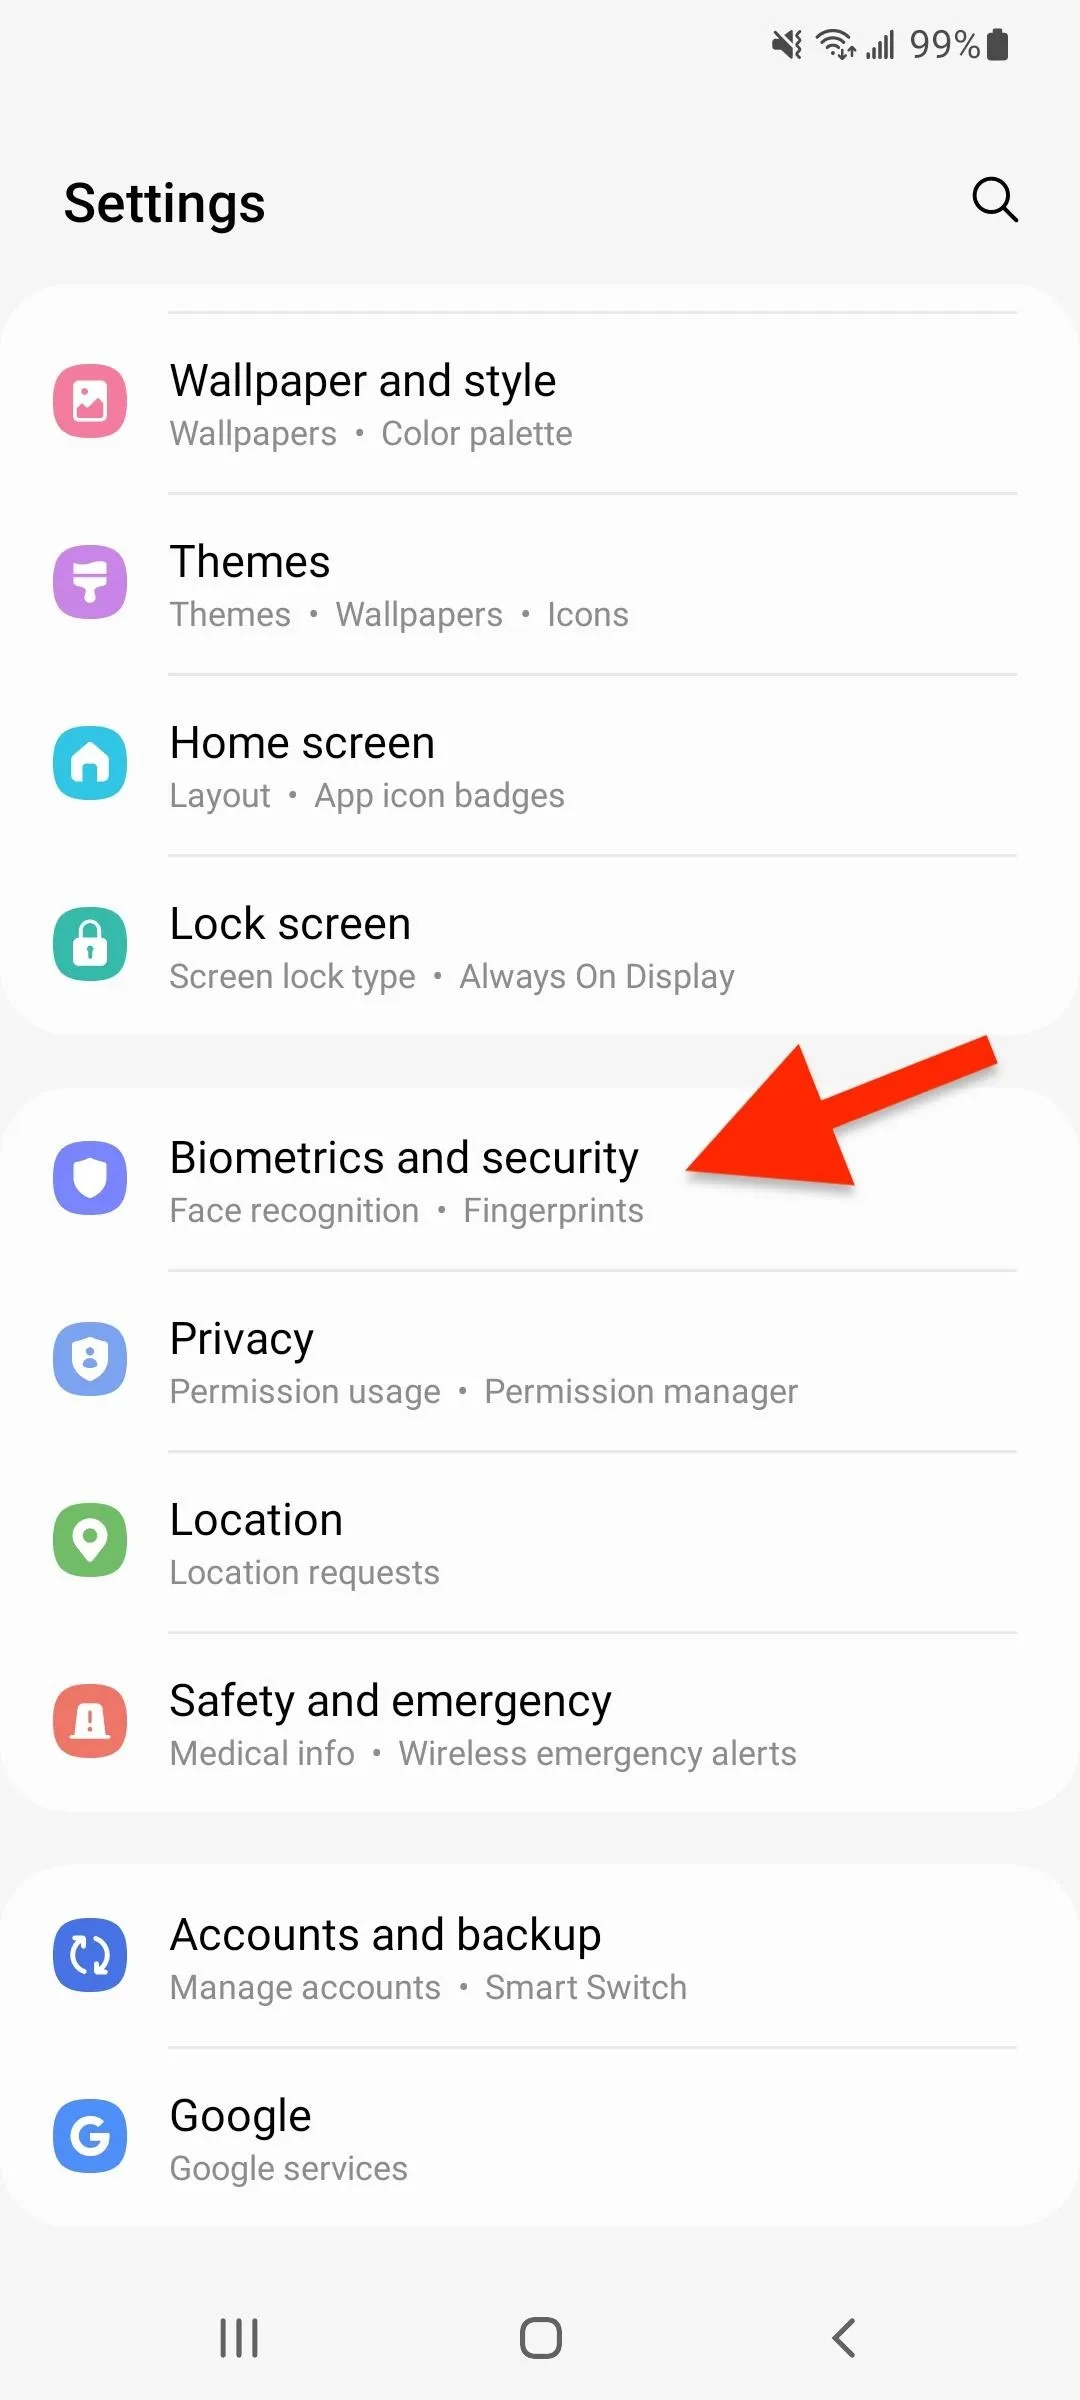The height and width of the screenshot is (2400, 1080).
Task: Open the Themes menu entry
Action: click(x=540, y=584)
